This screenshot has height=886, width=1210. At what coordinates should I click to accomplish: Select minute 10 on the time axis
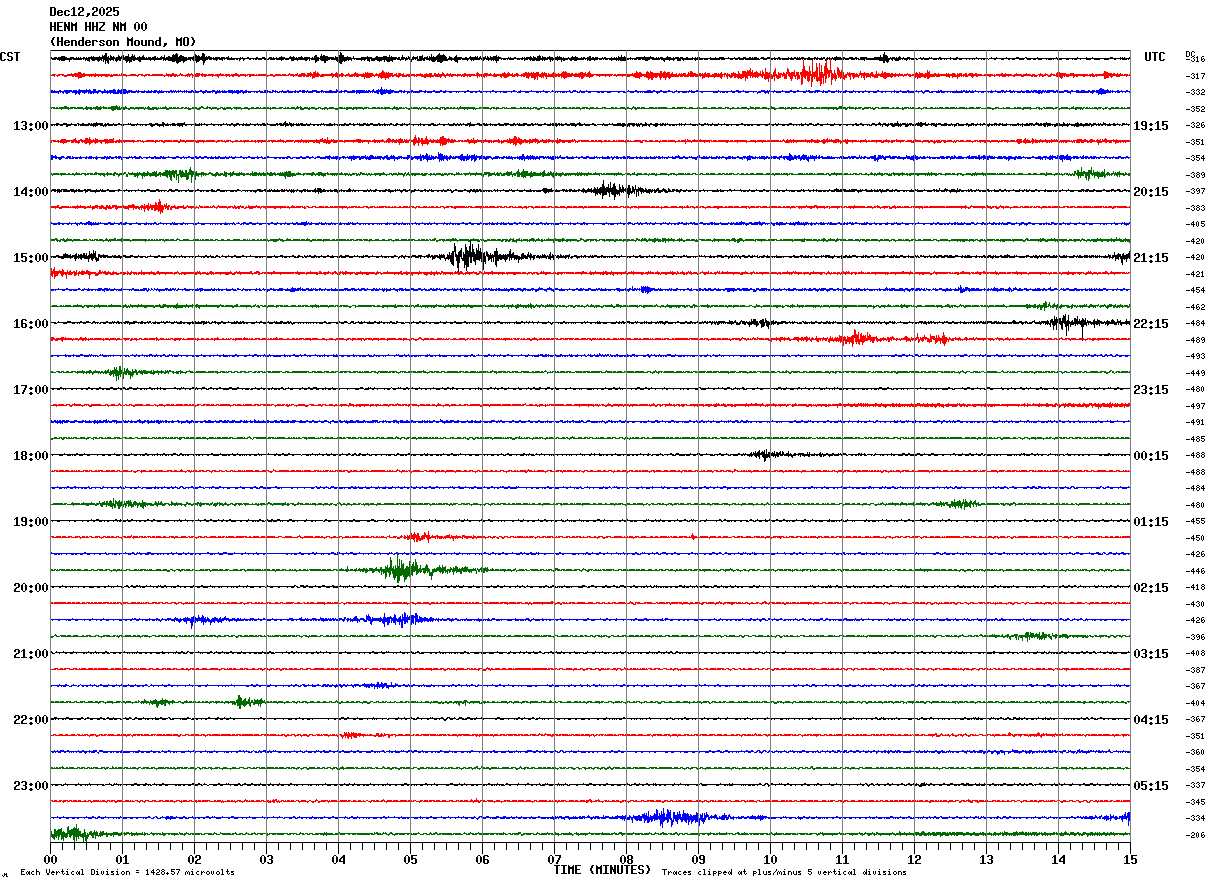[x=770, y=859]
